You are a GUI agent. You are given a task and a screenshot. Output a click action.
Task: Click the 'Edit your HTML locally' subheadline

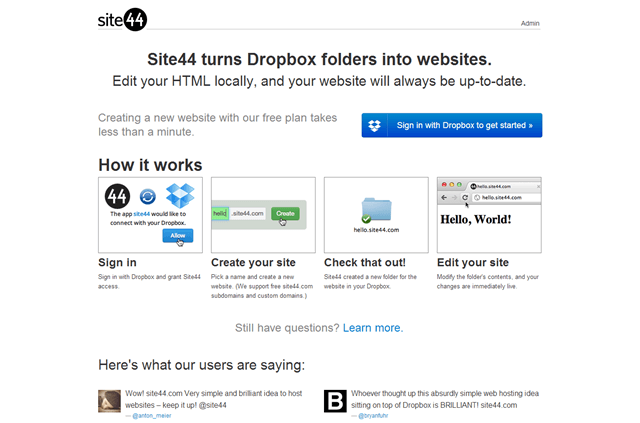pyautogui.click(x=319, y=81)
